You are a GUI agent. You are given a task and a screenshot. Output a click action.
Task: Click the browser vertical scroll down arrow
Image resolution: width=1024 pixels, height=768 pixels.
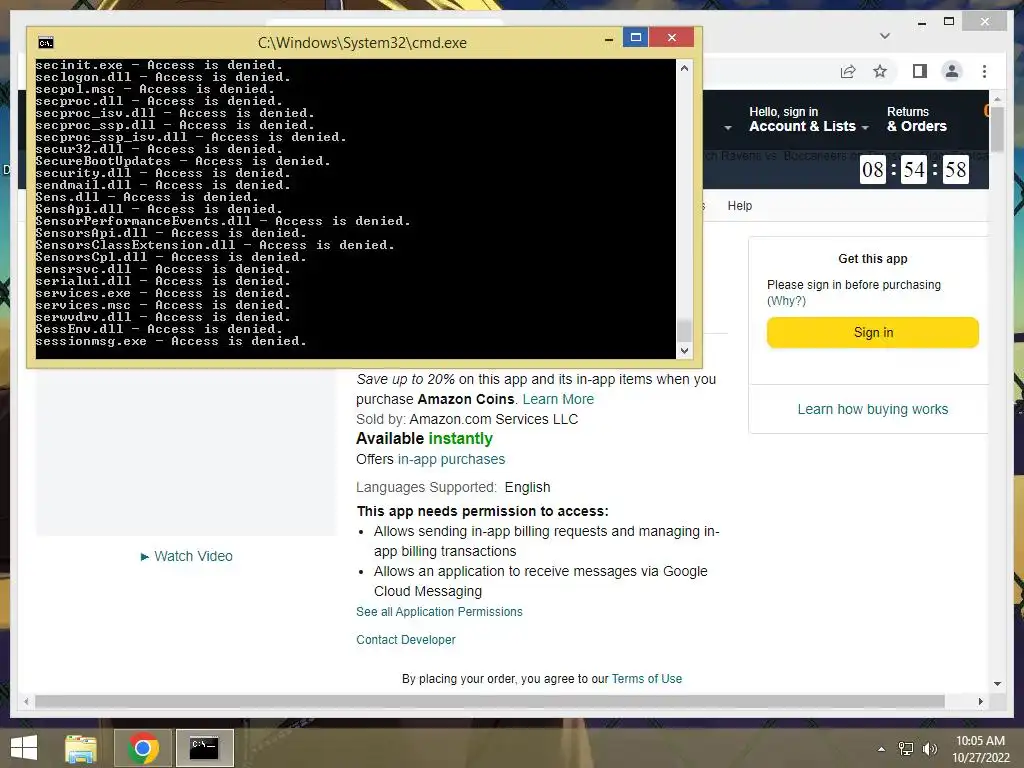997,684
